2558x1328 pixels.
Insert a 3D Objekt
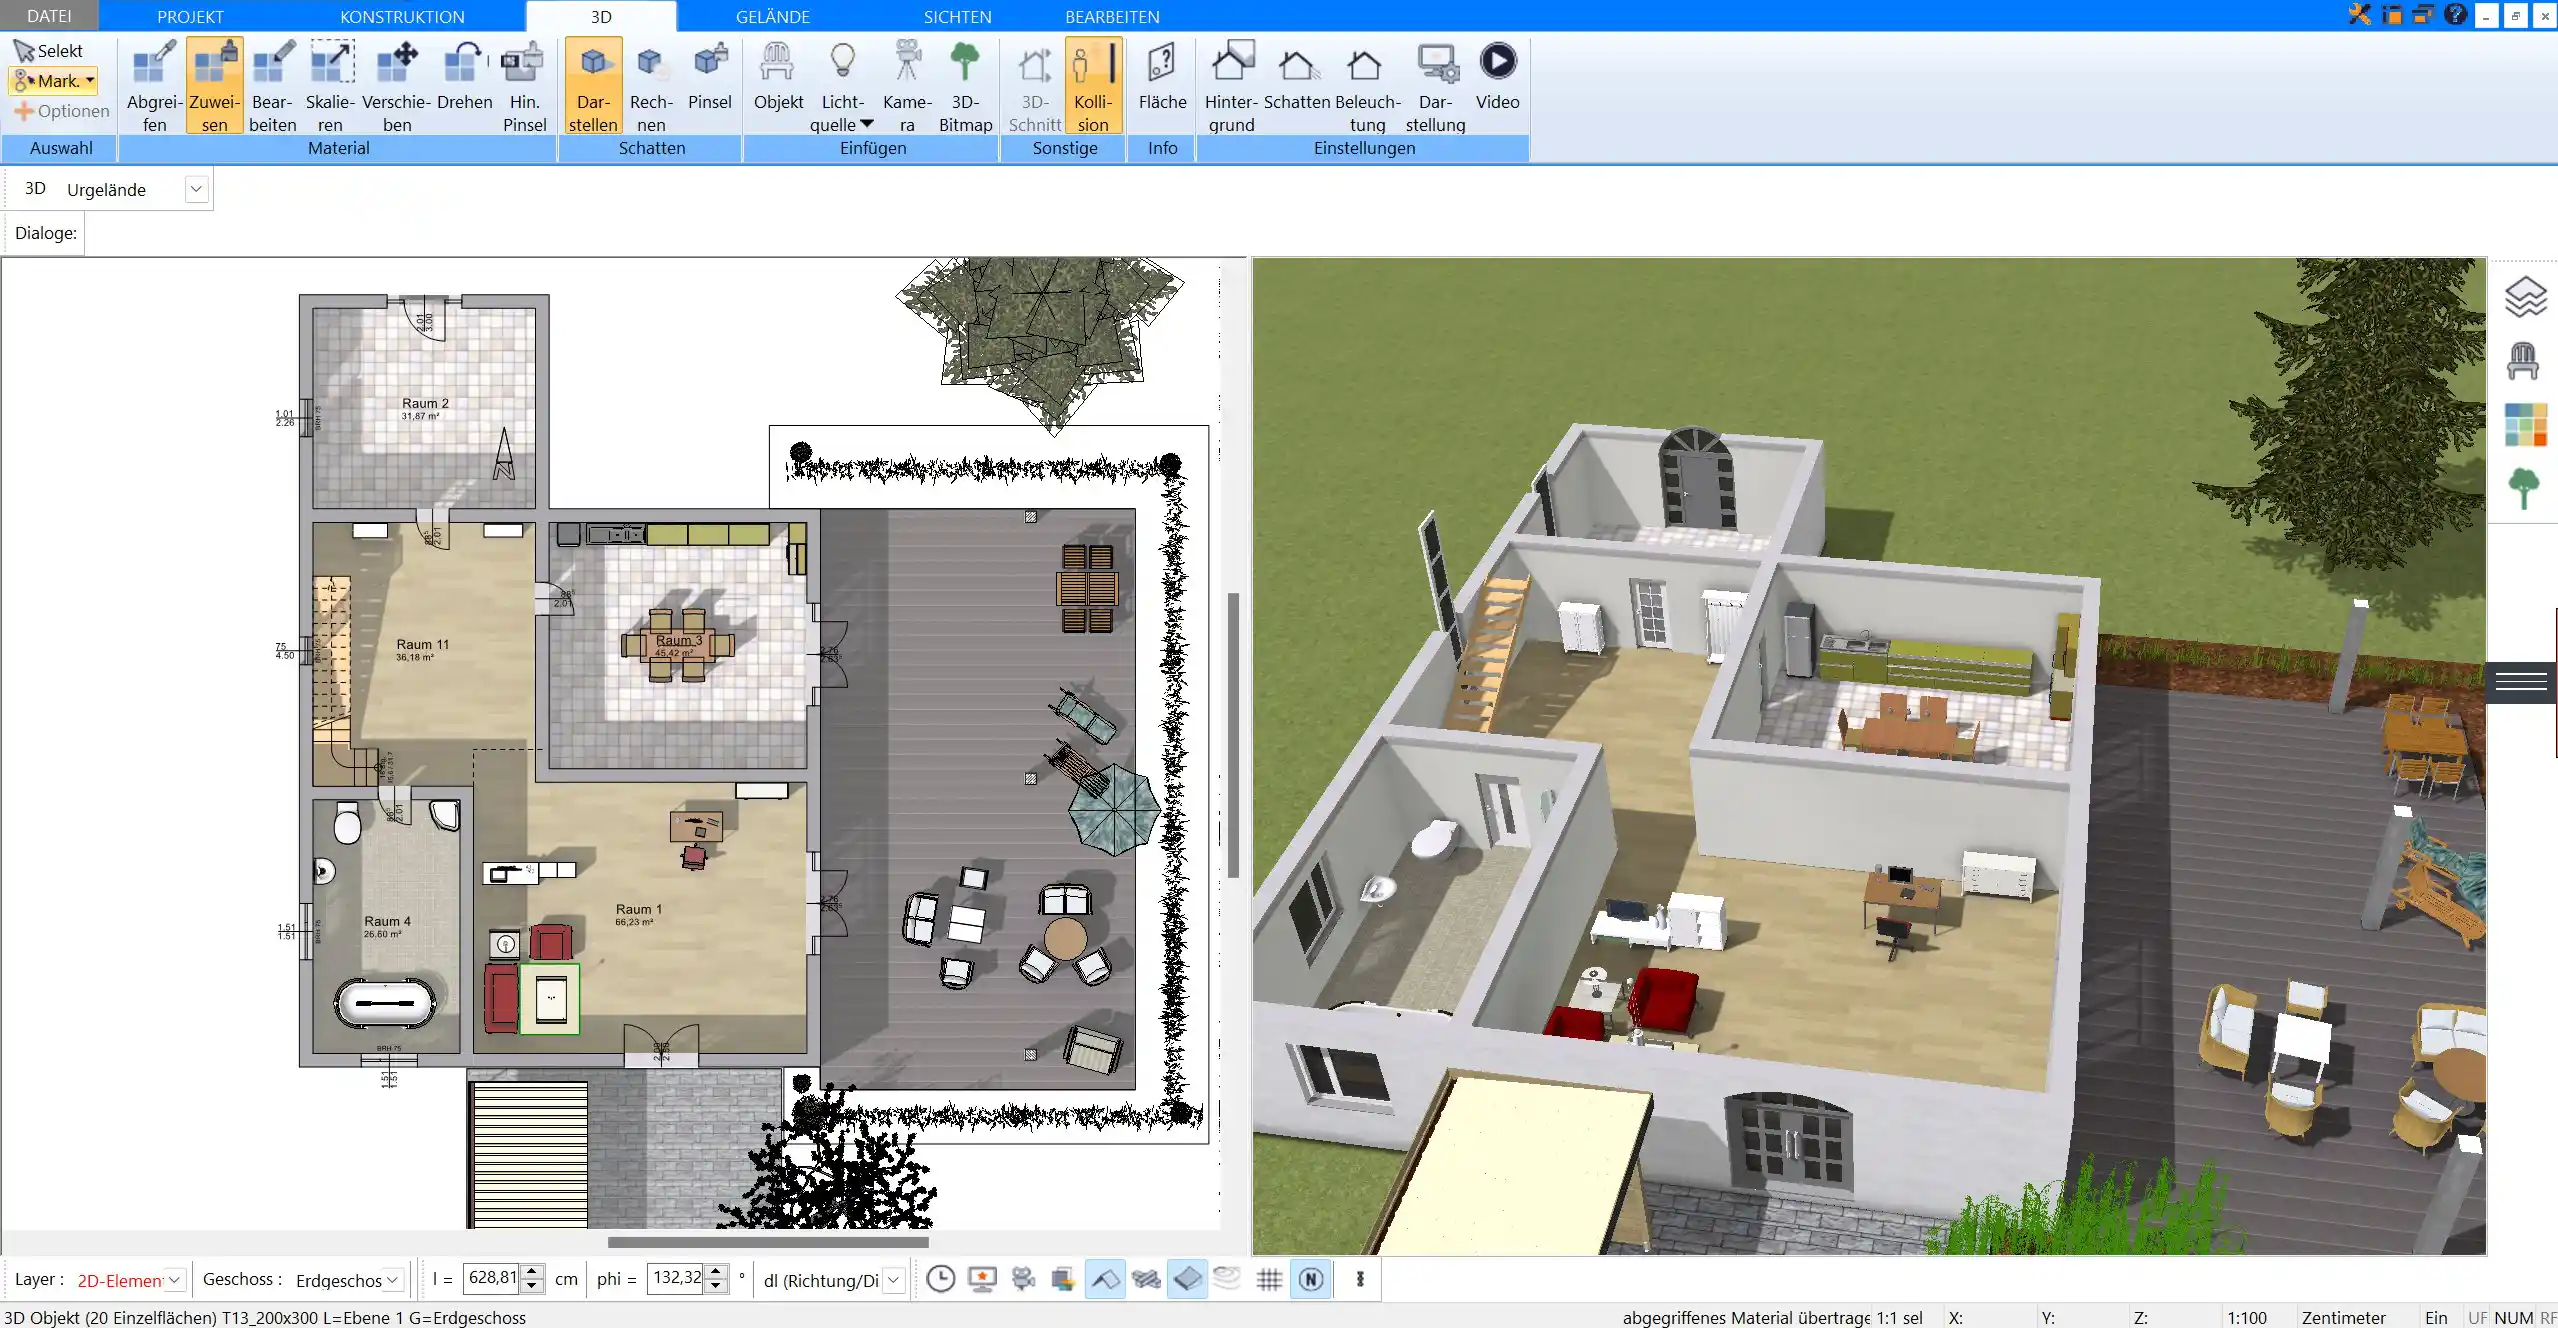778,76
